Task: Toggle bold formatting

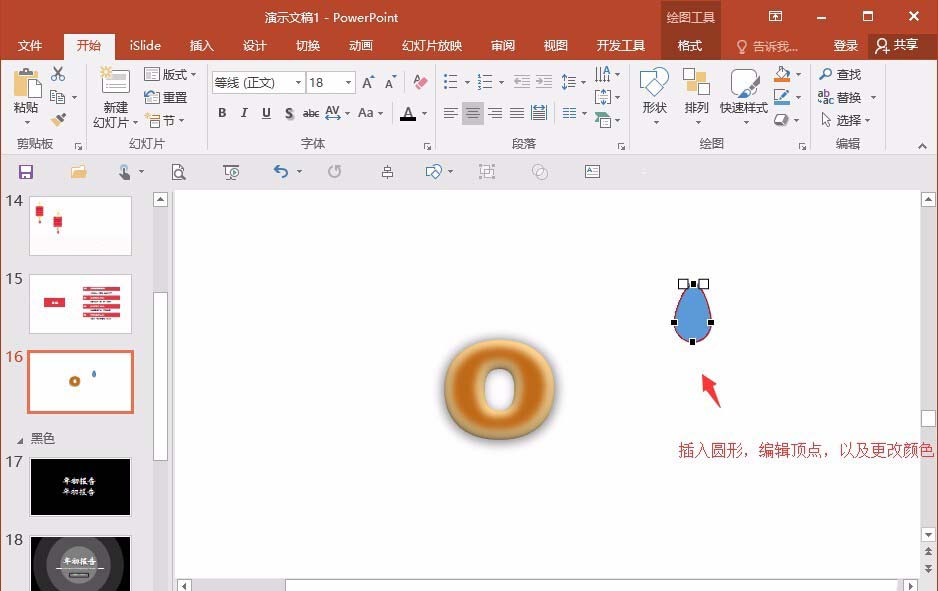Action: coord(222,113)
